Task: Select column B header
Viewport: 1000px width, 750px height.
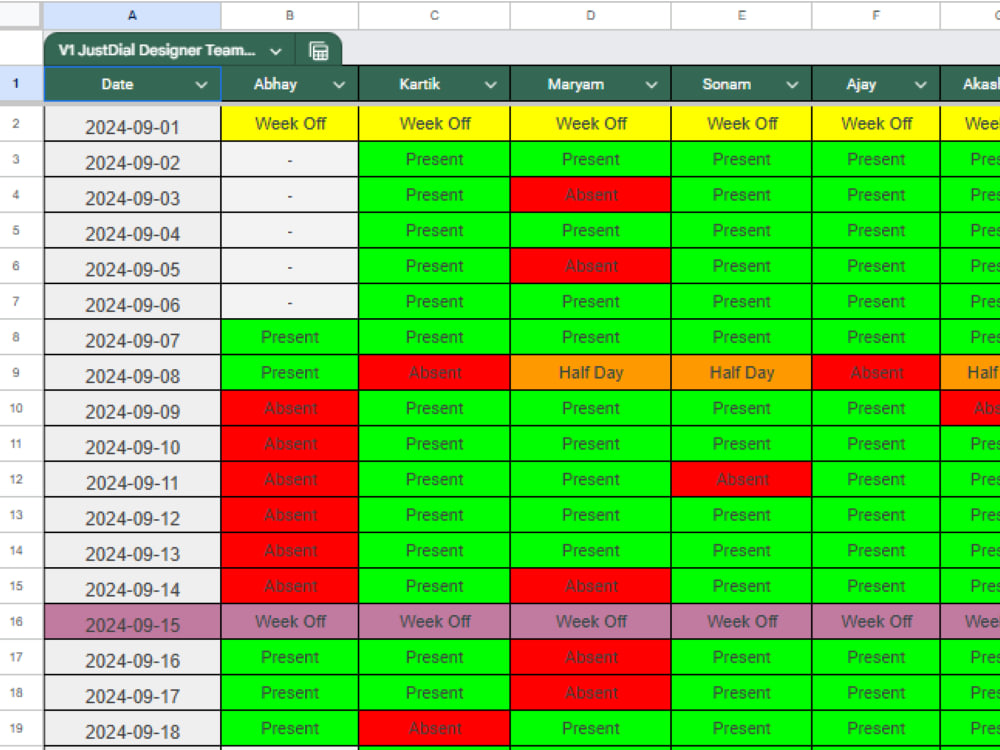Action: click(x=290, y=15)
